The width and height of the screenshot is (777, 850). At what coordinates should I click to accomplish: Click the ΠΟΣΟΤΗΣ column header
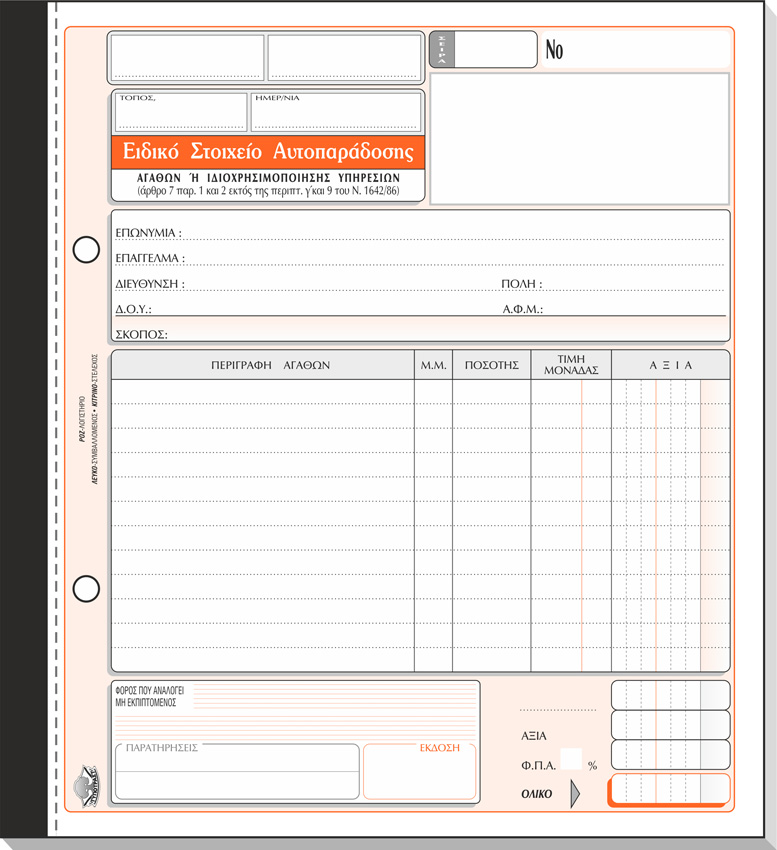[x=491, y=366]
